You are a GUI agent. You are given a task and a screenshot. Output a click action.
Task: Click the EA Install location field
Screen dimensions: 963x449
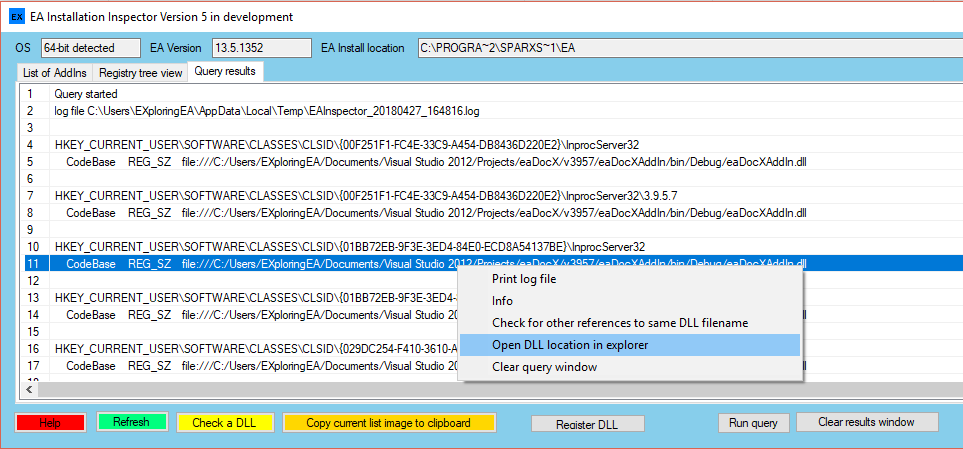tap(688, 48)
